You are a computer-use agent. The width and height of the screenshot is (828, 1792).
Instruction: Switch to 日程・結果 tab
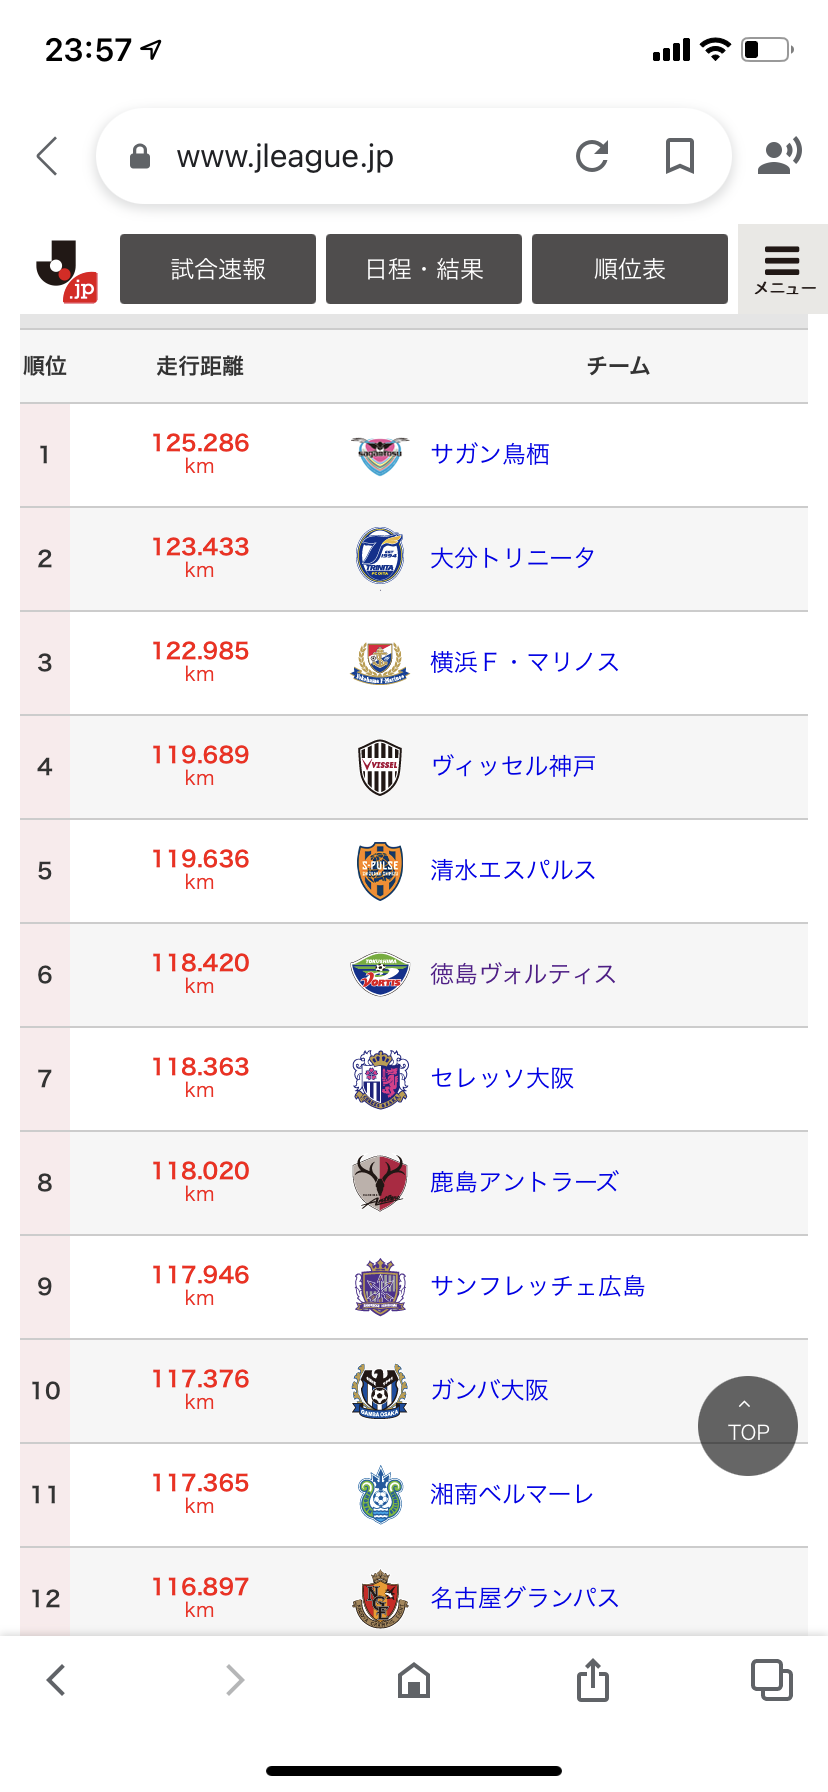coord(424,269)
